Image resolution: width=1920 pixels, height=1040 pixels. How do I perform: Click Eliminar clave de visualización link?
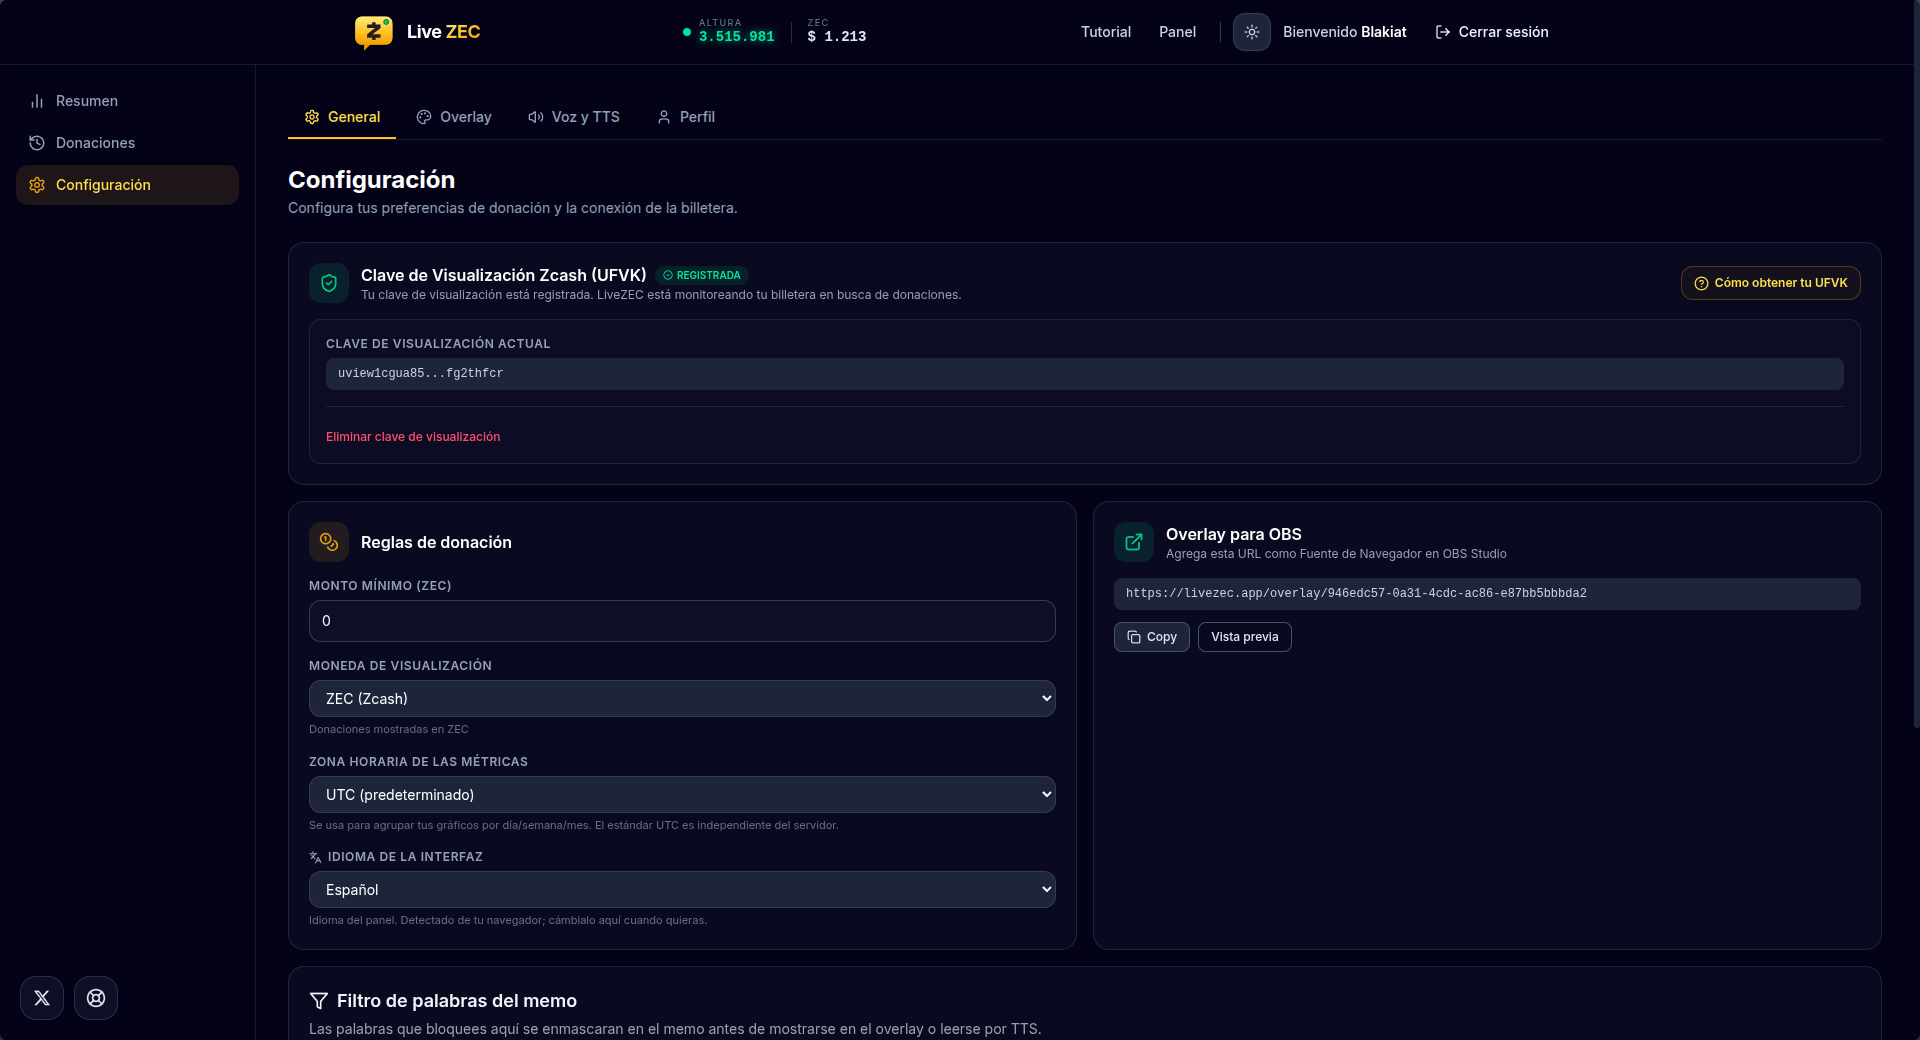(x=413, y=437)
